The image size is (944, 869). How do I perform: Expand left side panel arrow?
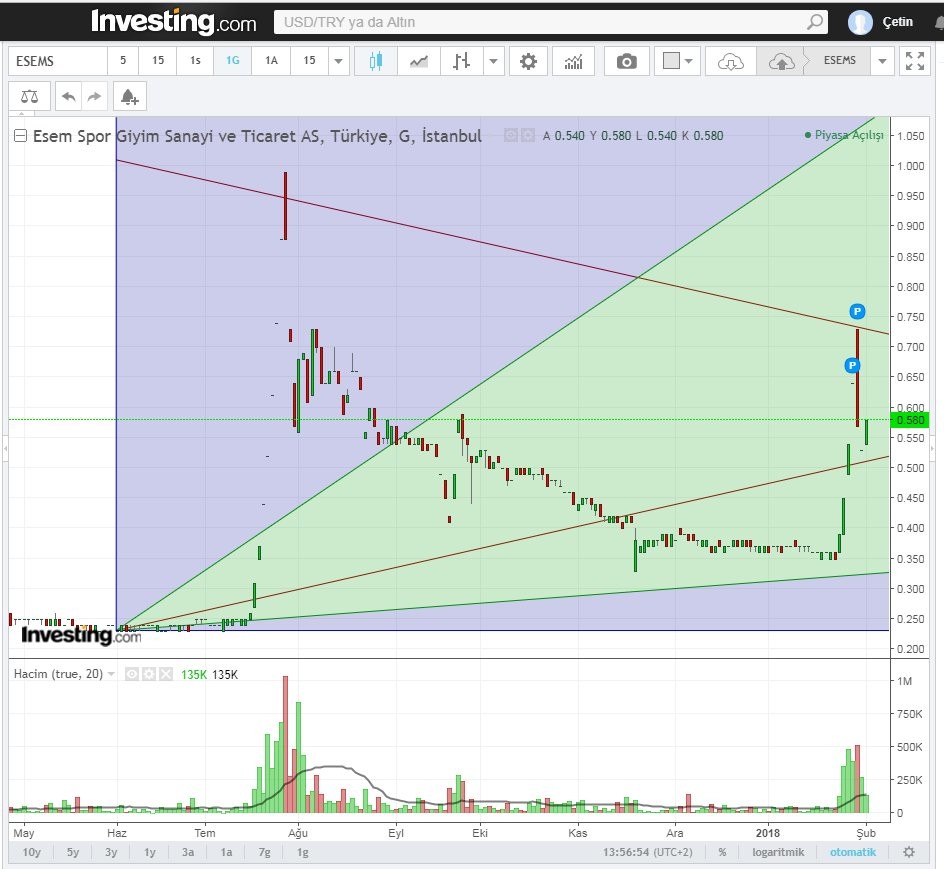[5, 449]
